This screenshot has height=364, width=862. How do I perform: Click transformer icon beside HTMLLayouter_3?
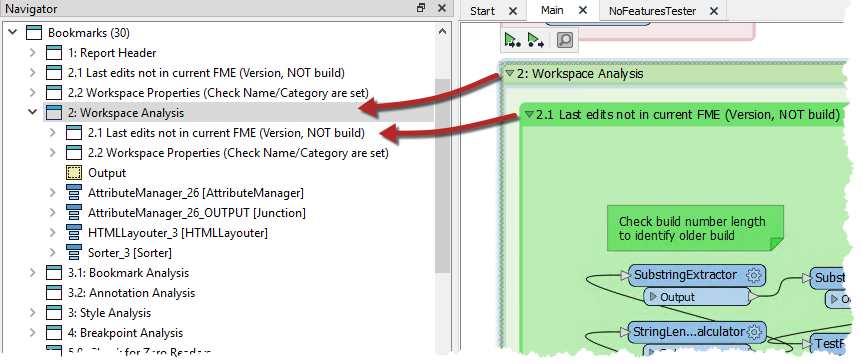pos(74,233)
